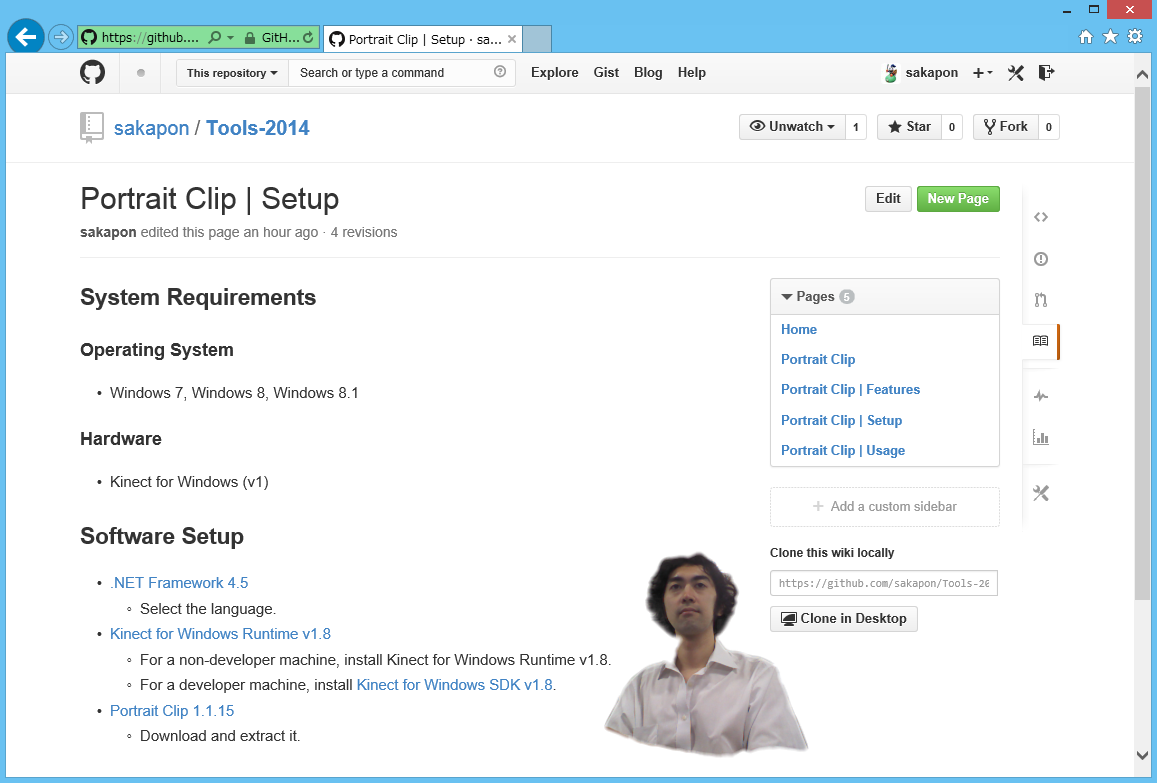Open the sakapon owner link in breadcrumb

click(151, 128)
